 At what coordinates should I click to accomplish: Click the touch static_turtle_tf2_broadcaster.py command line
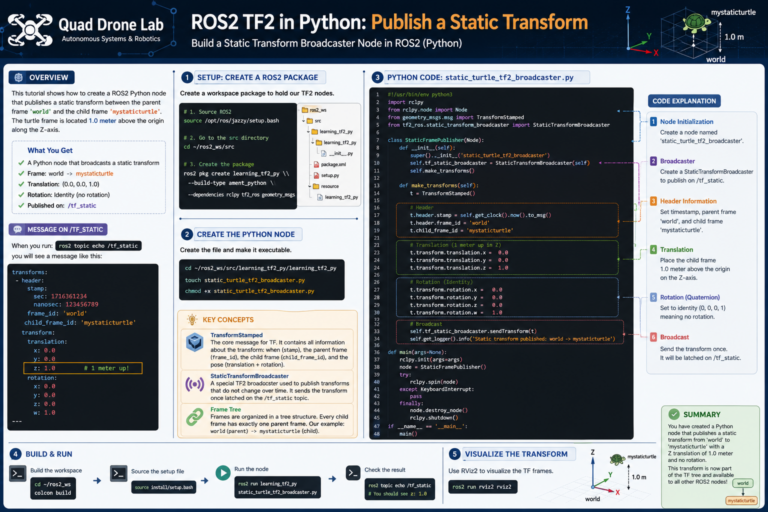[x=245, y=280]
